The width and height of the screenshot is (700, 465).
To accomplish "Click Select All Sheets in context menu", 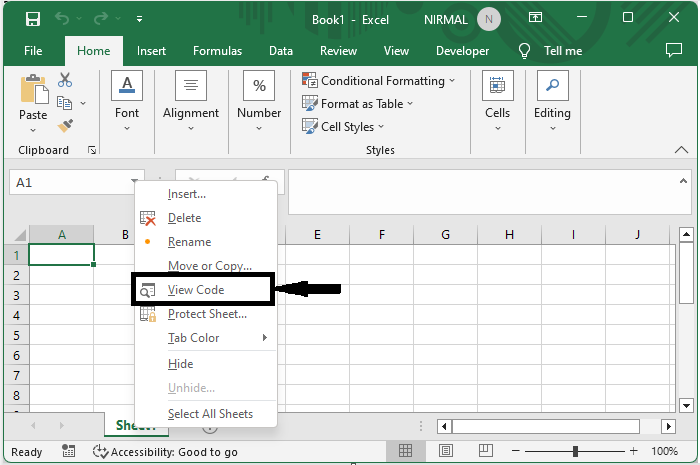I will [x=210, y=414].
